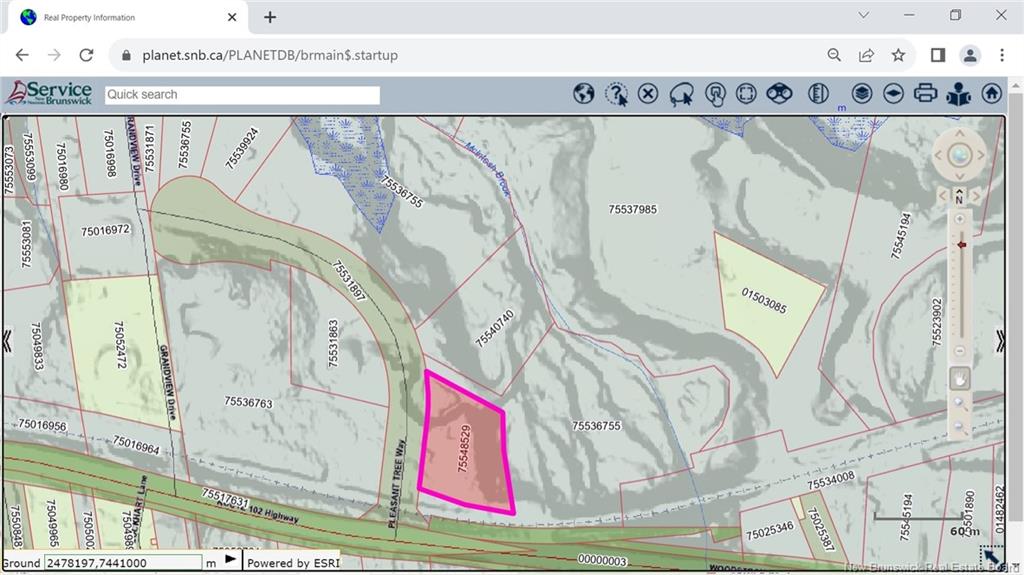Open a new browser tab
This screenshot has height=575, width=1024.
[x=270, y=18]
